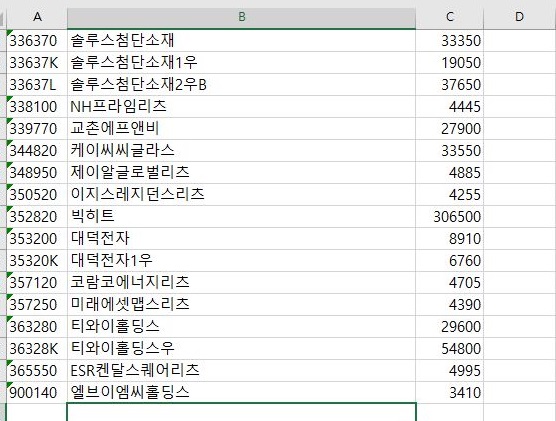Click the empty selected cell below 엘브이엠씨홀딩스

(x=241, y=412)
